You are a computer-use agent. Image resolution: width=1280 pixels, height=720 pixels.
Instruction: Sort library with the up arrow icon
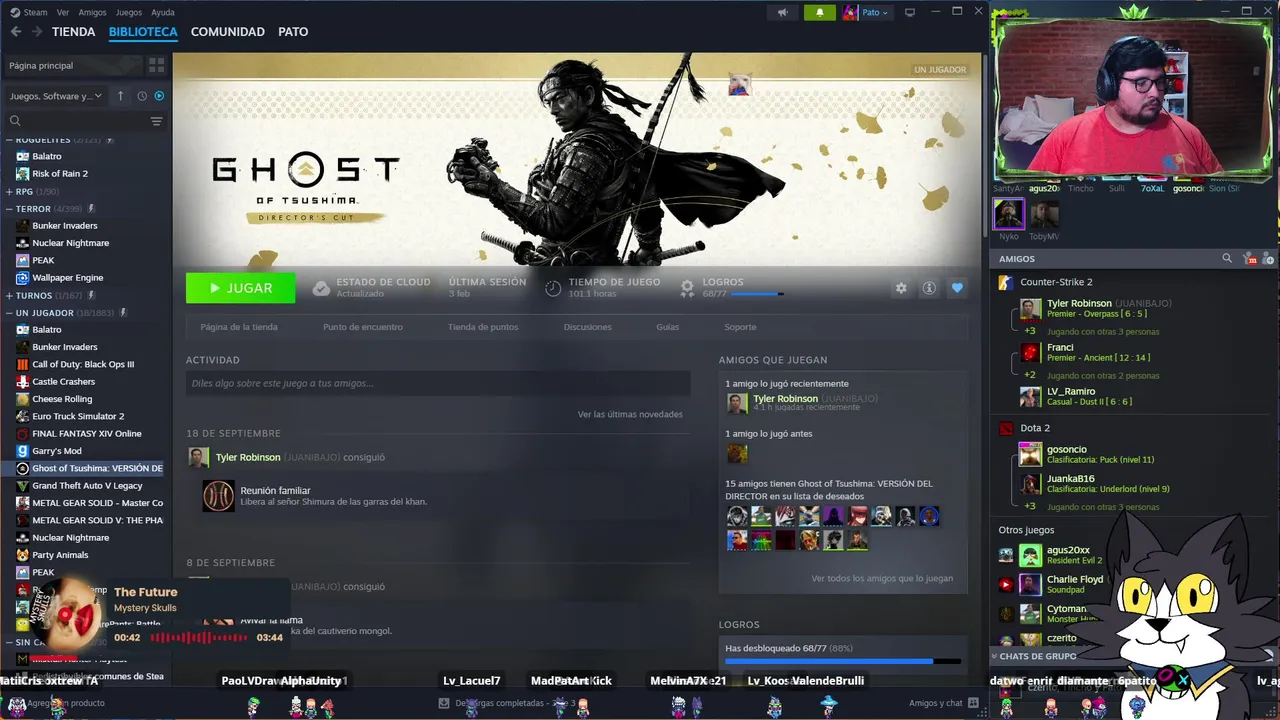(x=121, y=96)
